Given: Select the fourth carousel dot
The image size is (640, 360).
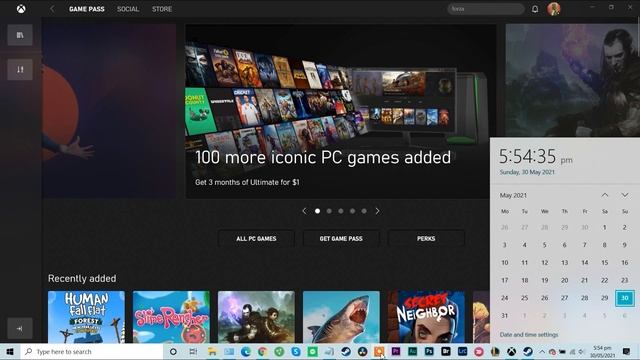Looking at the screenshot, I should tap(352, 211).
